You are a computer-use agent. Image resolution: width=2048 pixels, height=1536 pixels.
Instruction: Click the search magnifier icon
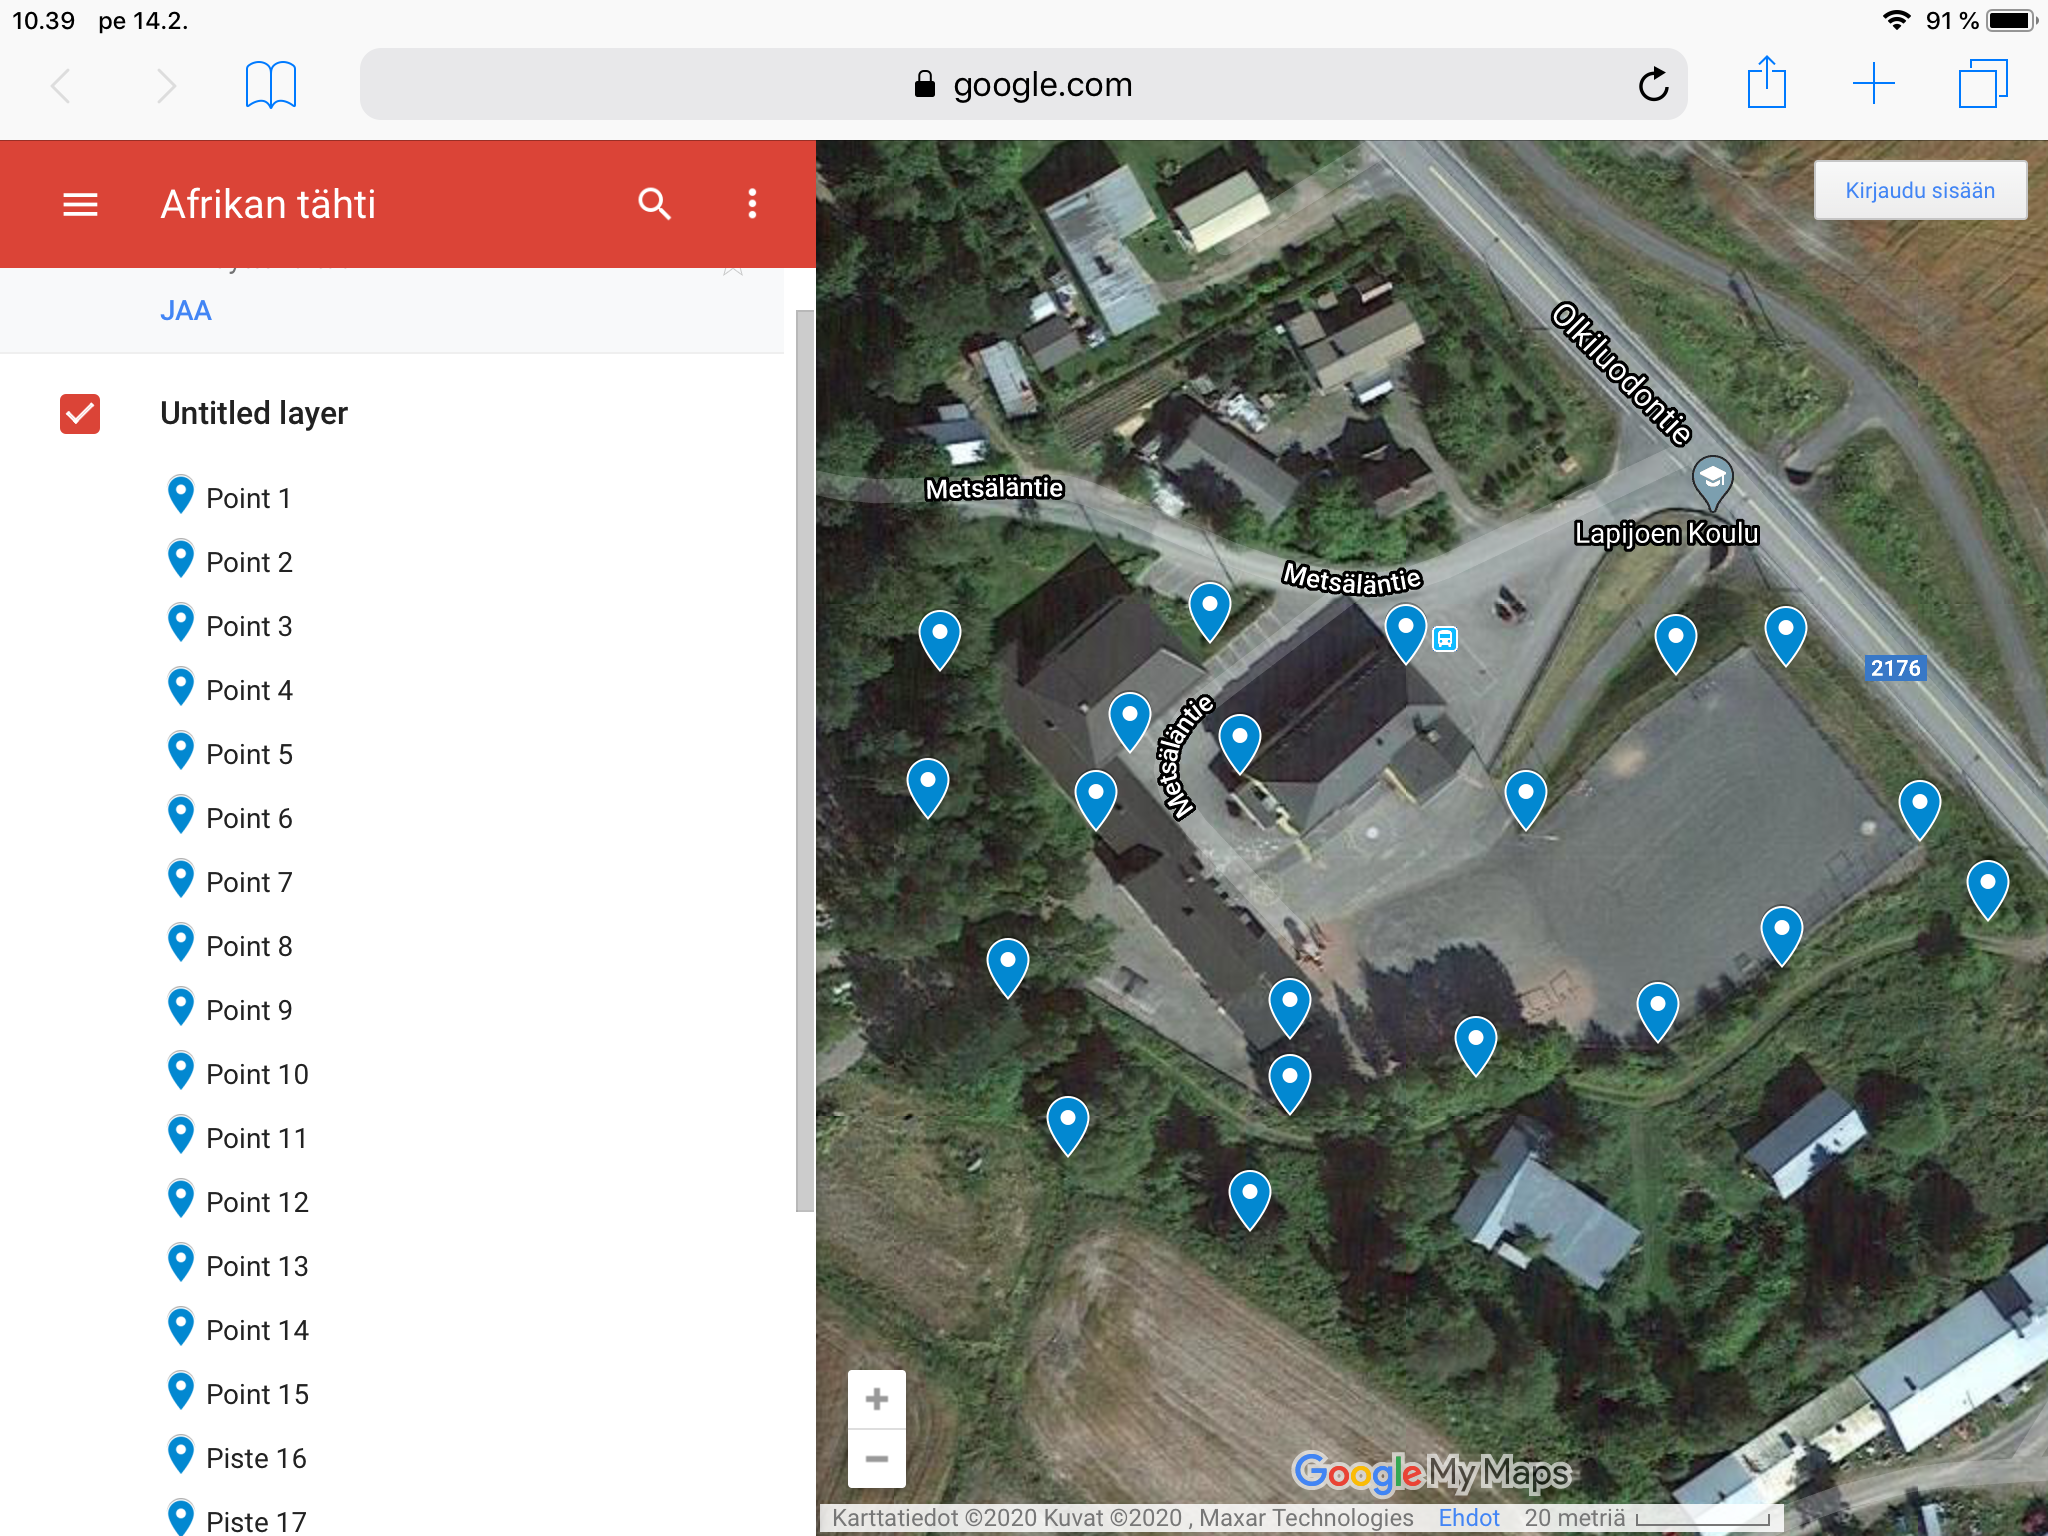point(654,204)
